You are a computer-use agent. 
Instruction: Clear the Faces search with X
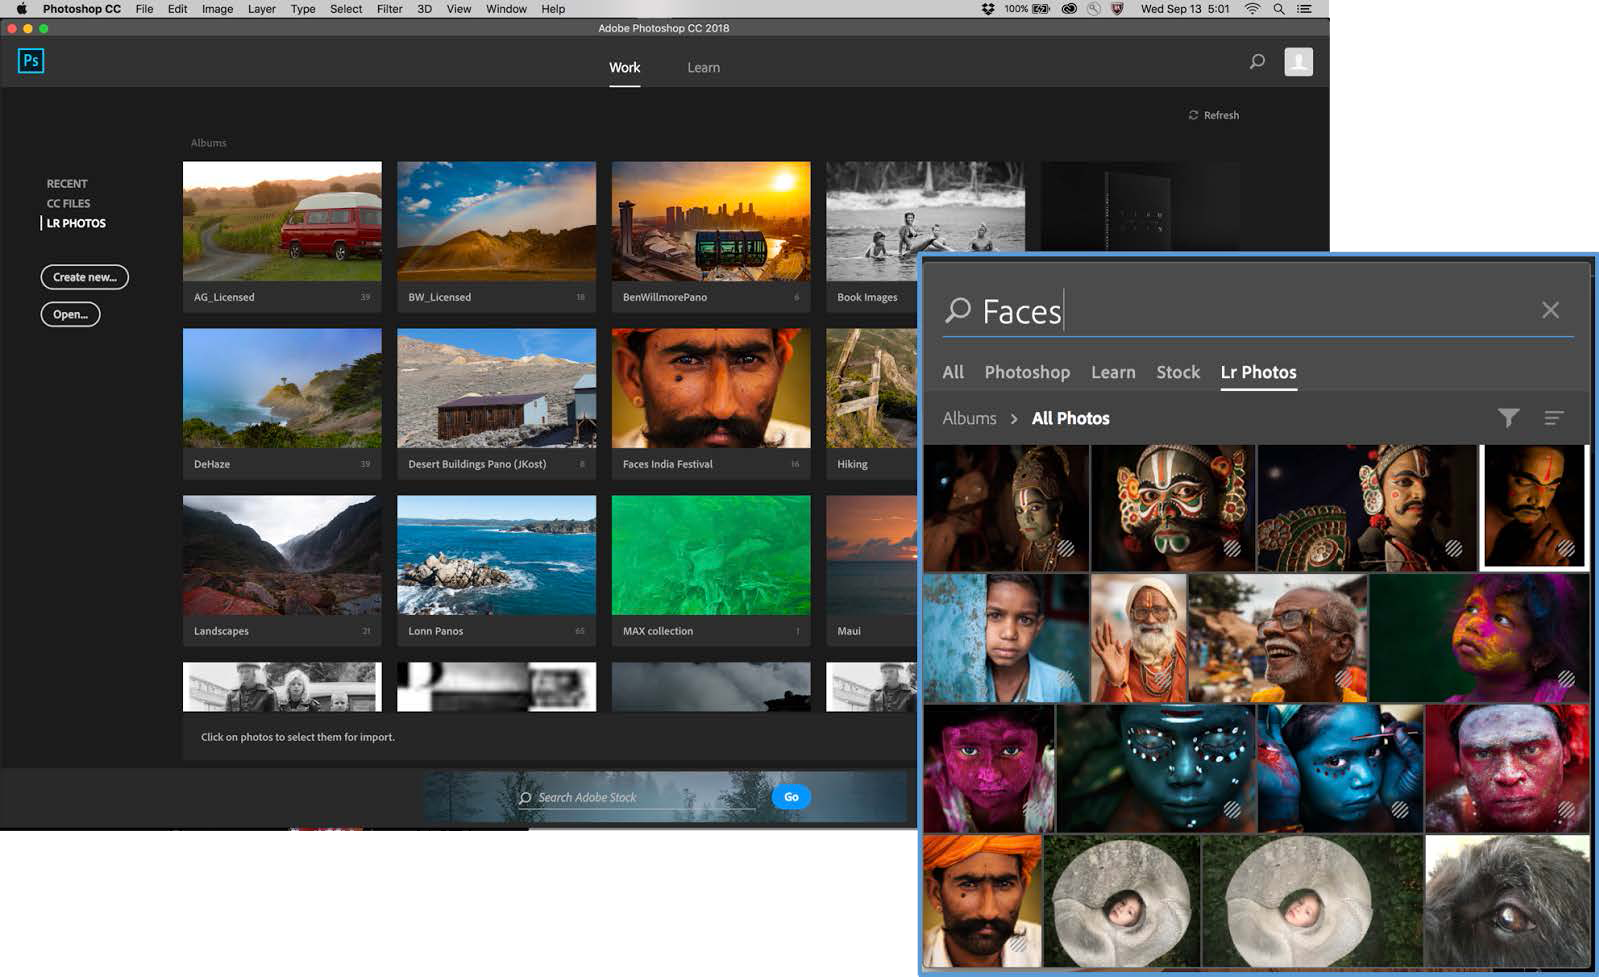click(x=1550, y=310)
